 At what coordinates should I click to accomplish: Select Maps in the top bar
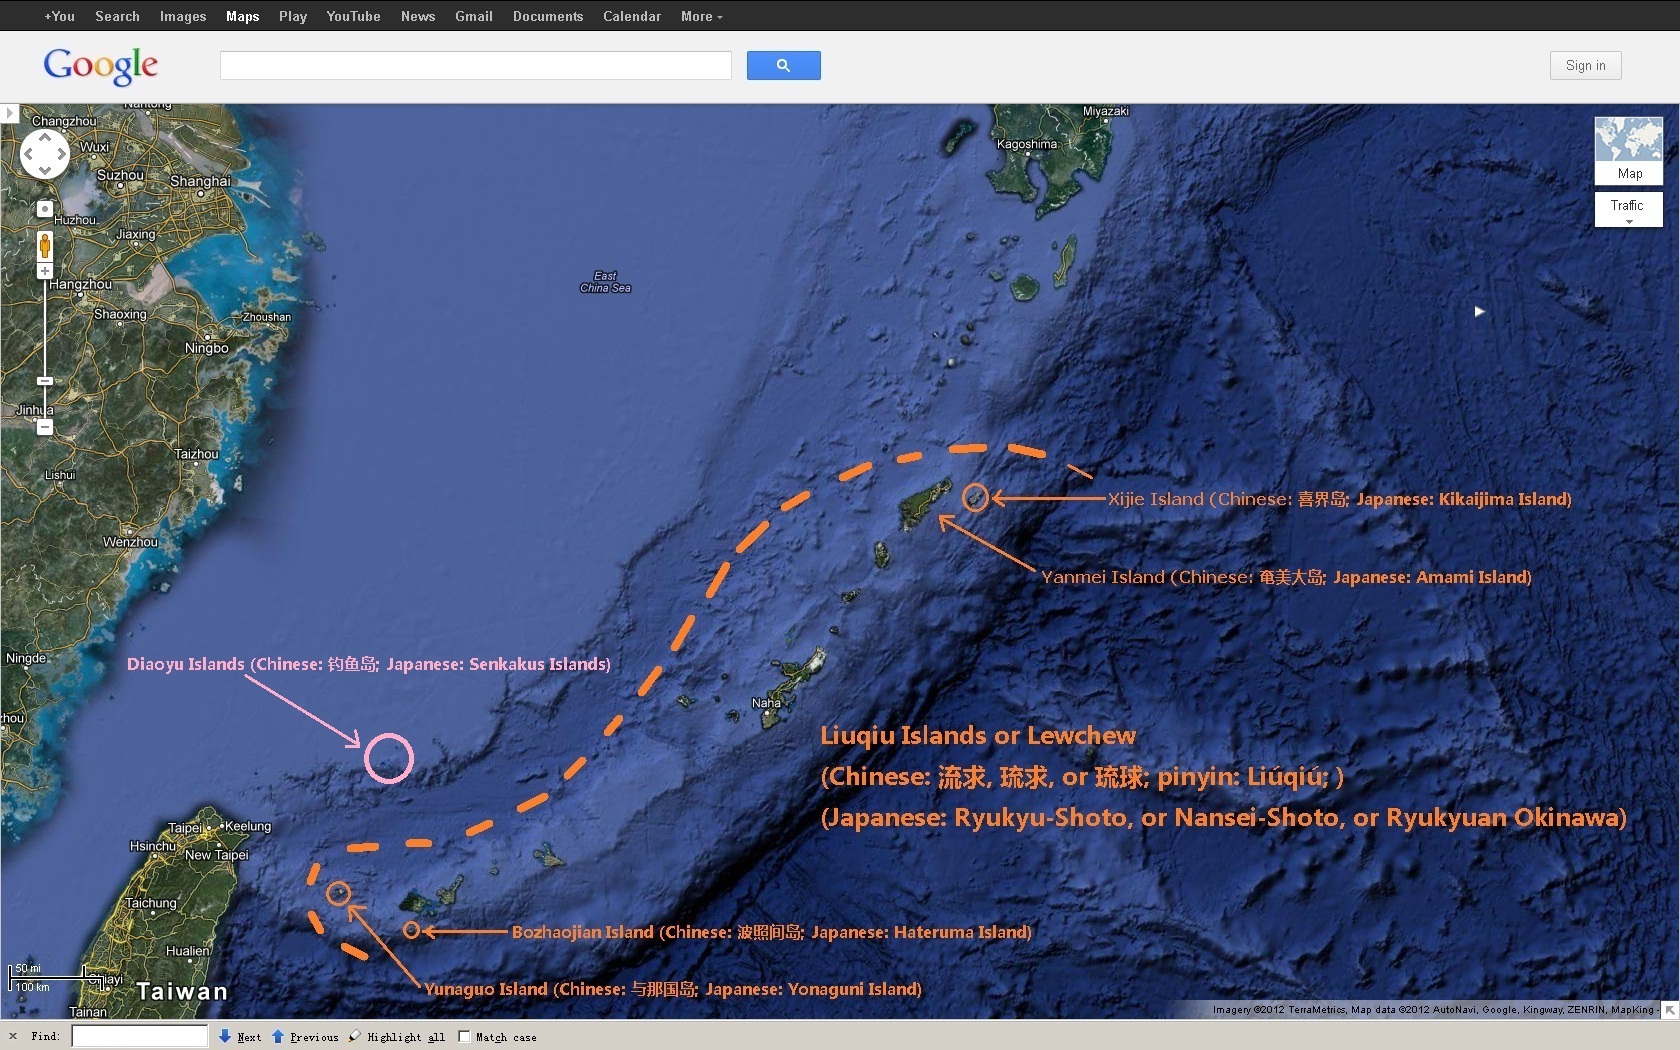point(242,16)
